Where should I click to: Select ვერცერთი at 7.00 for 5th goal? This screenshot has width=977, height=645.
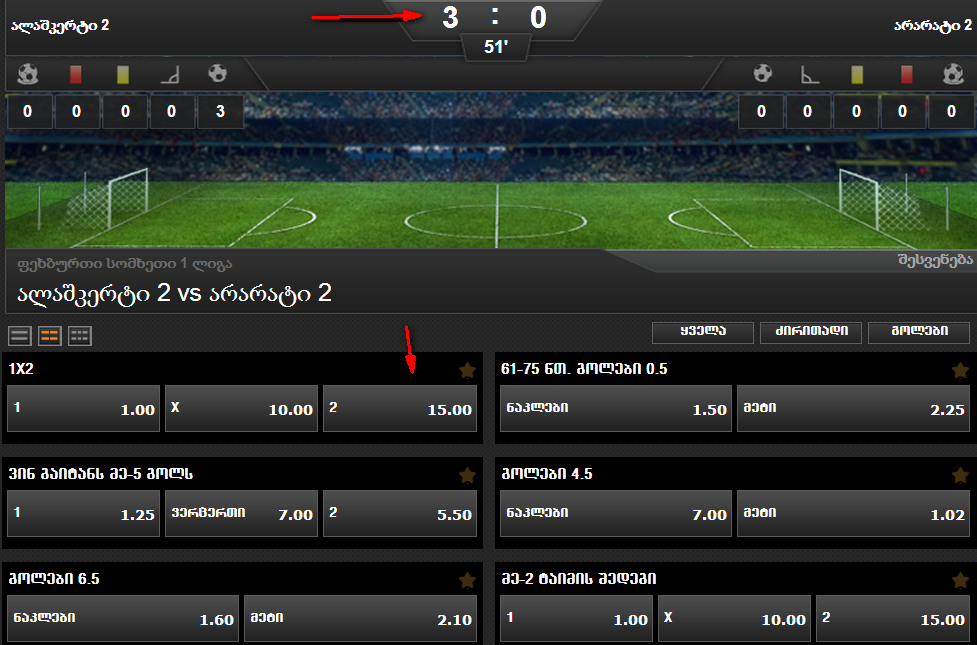coord(242,514)
